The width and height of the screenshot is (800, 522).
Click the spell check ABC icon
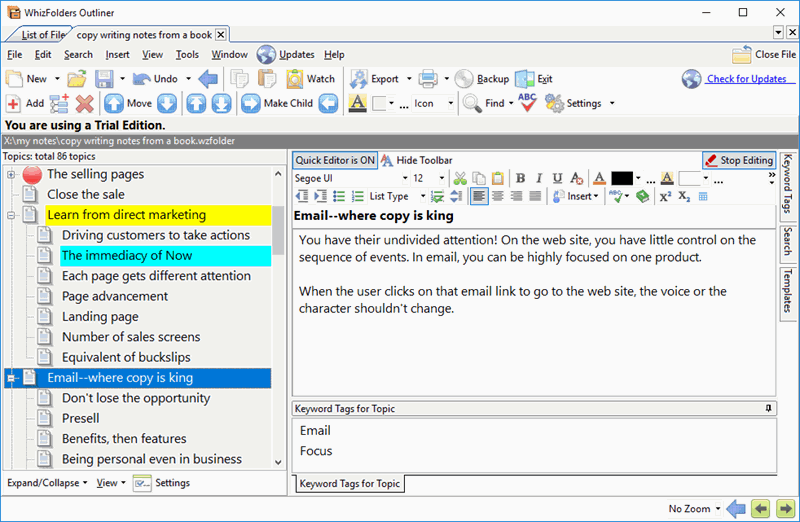pyautogui.click(x=527, y=103)
